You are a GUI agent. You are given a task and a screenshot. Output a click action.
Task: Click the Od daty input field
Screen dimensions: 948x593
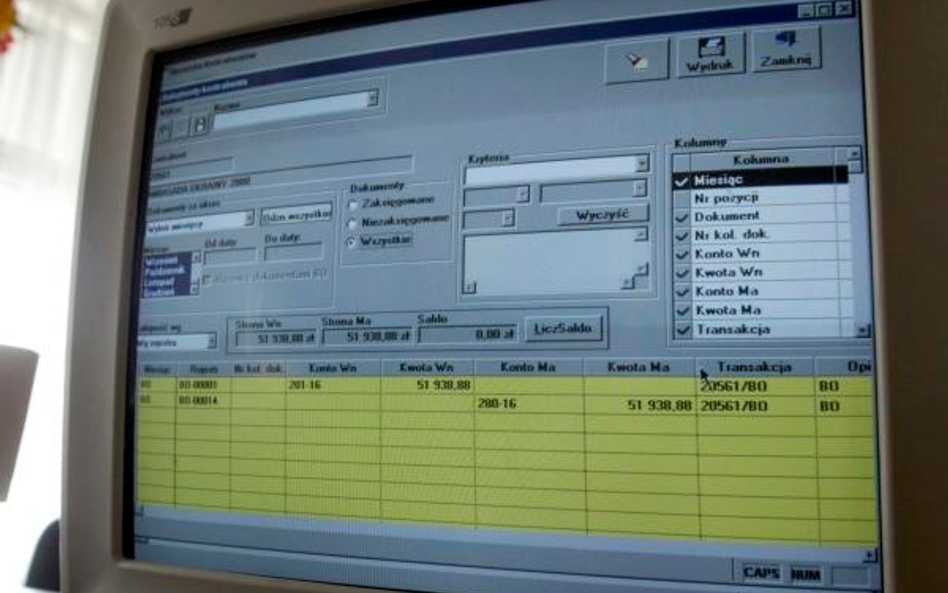[x=230, y=257]
